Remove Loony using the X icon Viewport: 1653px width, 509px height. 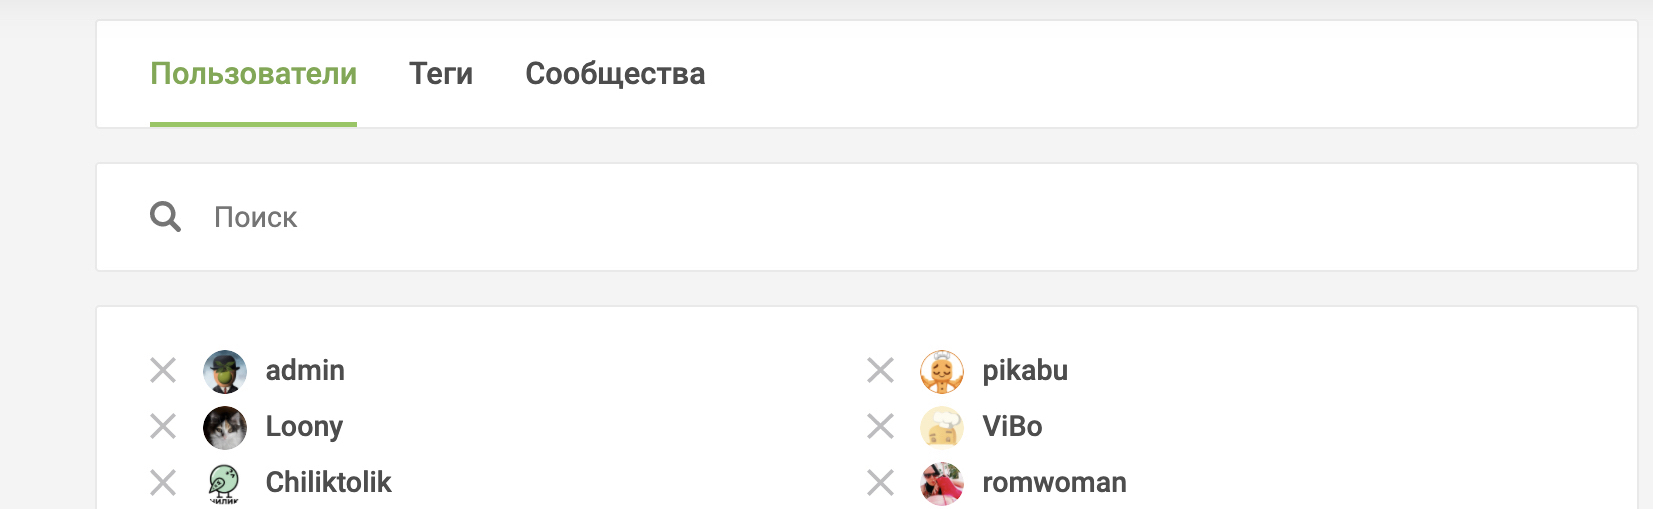(163, 427)
